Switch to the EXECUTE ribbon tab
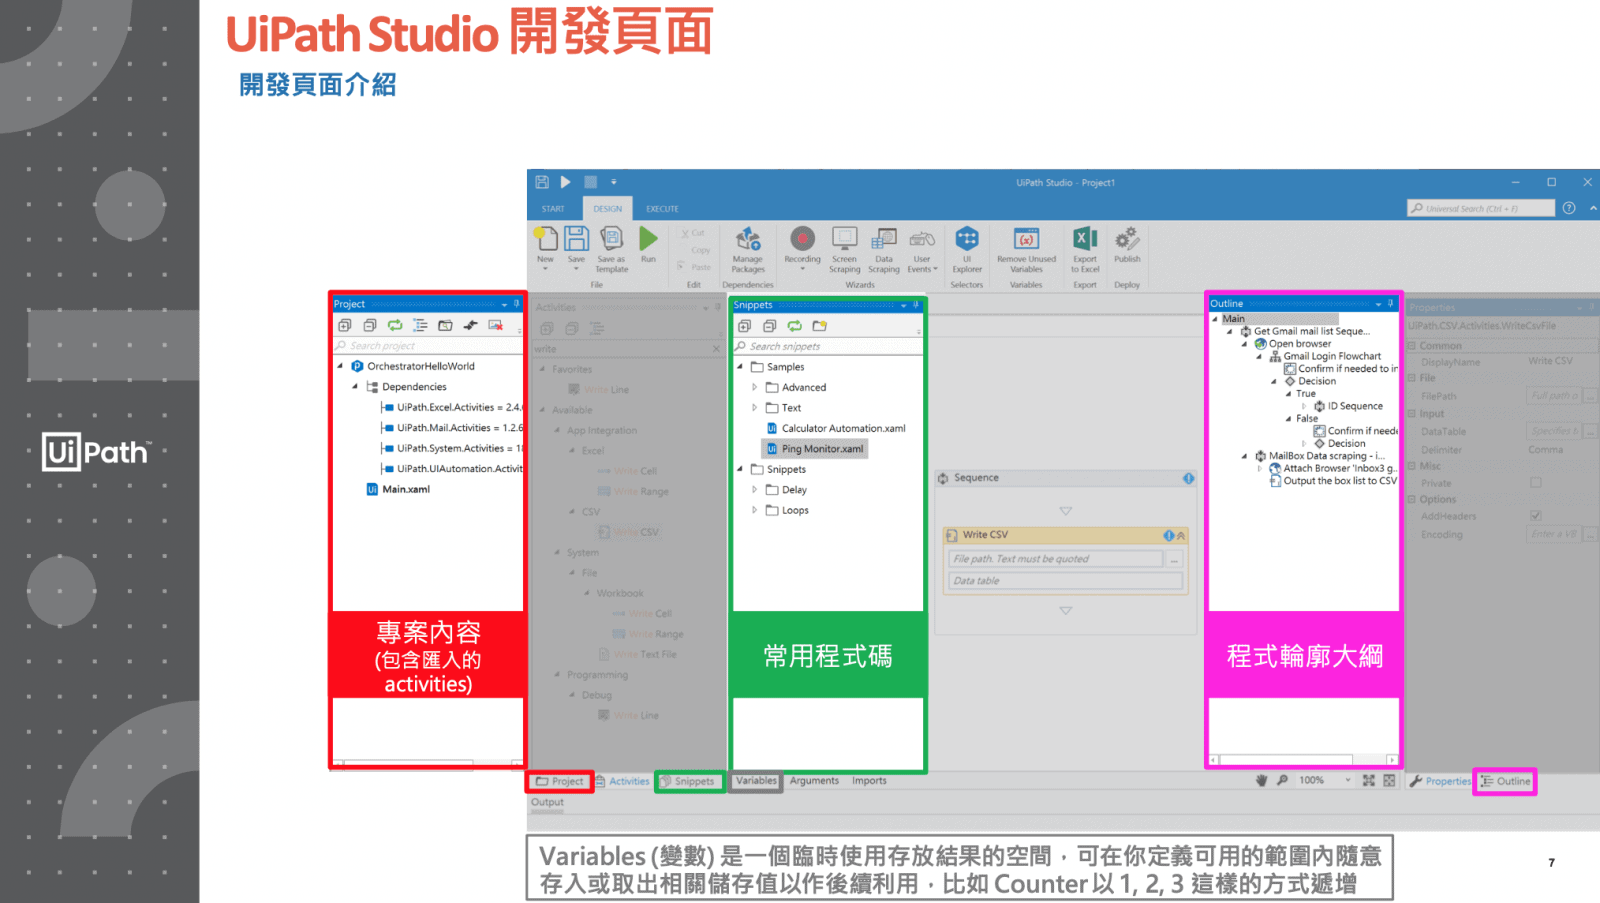1600x903 pixels. 662,209
